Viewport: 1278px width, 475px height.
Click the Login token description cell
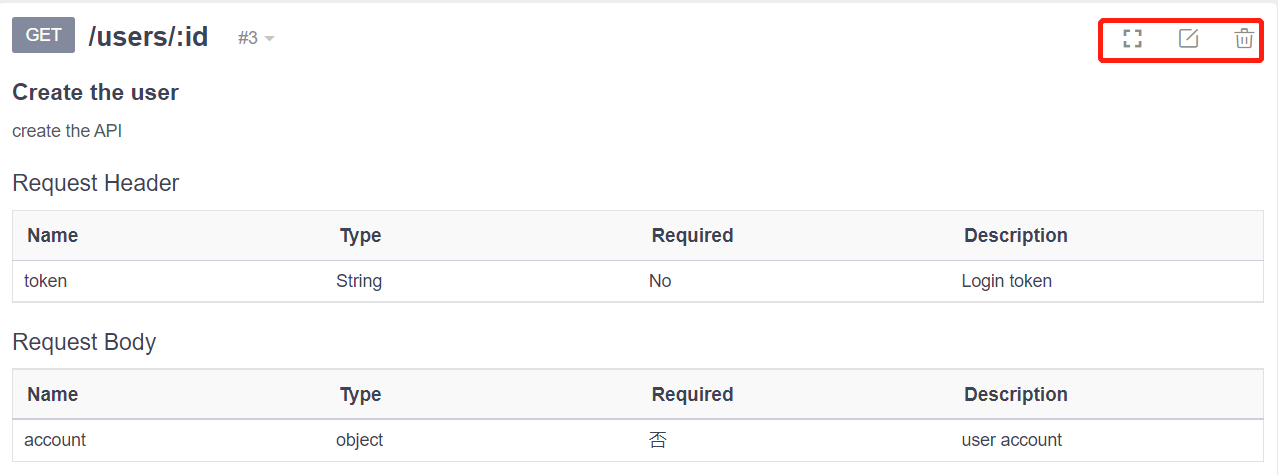pyautogui.click(x=1006, y=281)
